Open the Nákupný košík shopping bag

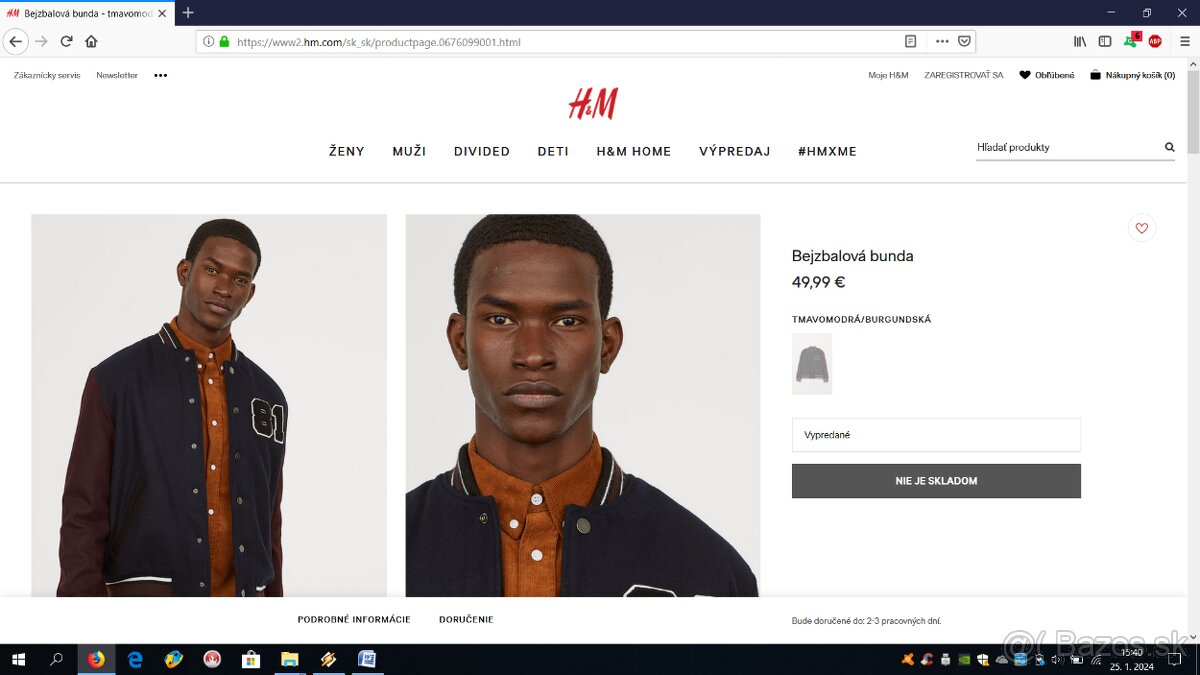(x=1132, y=75)
